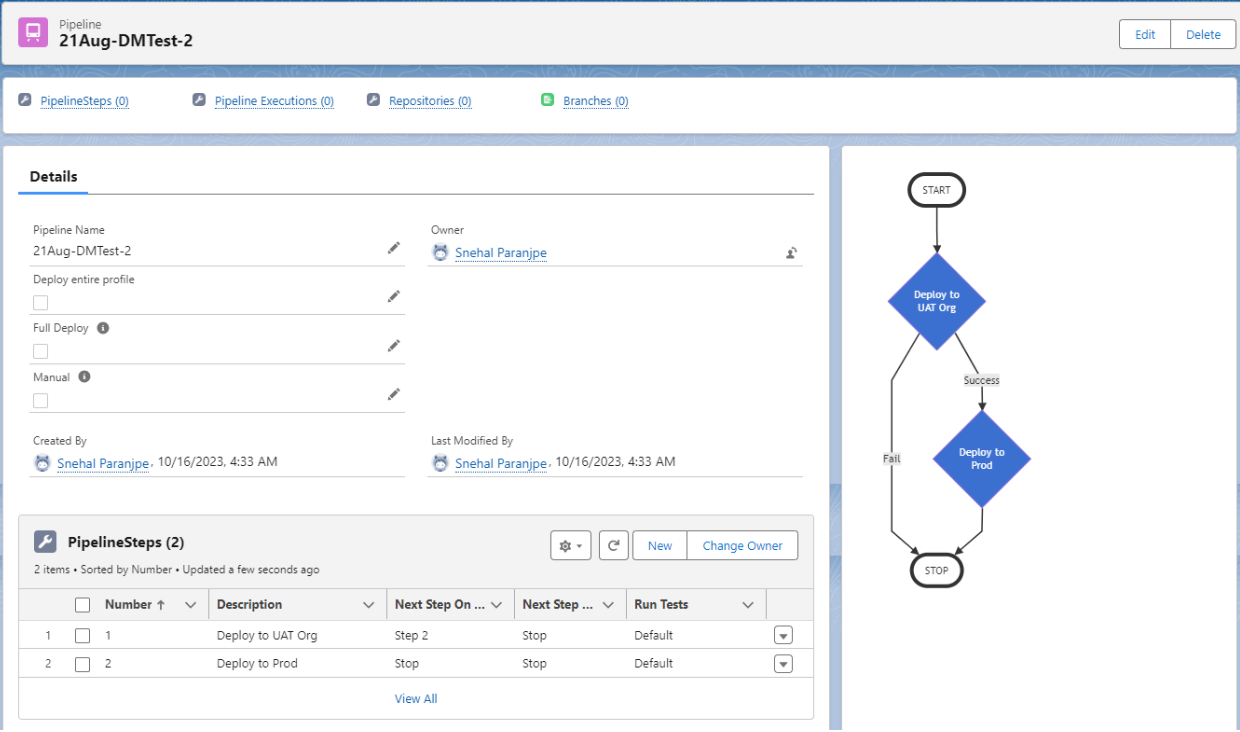This screenshot has height=732, width=1240.
Task: Edit Deploy entire profile with pencil icon
Action: (x=393, y=296)
